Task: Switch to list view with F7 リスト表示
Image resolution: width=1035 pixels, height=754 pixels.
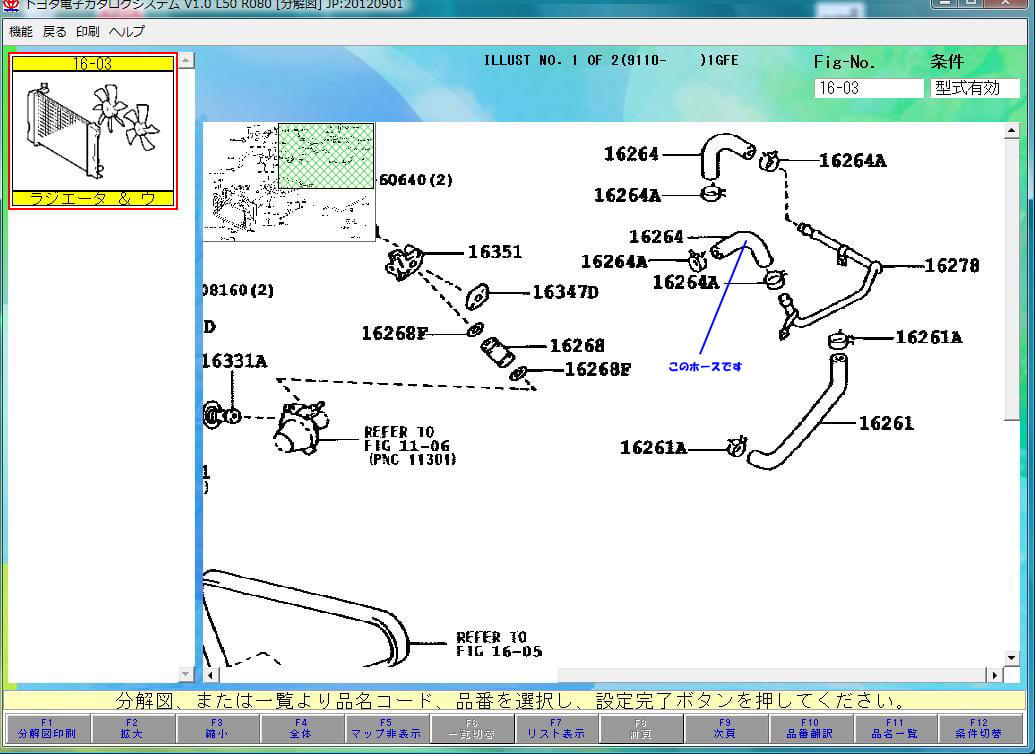Action: pyautogui.click(x=556, y=728)
